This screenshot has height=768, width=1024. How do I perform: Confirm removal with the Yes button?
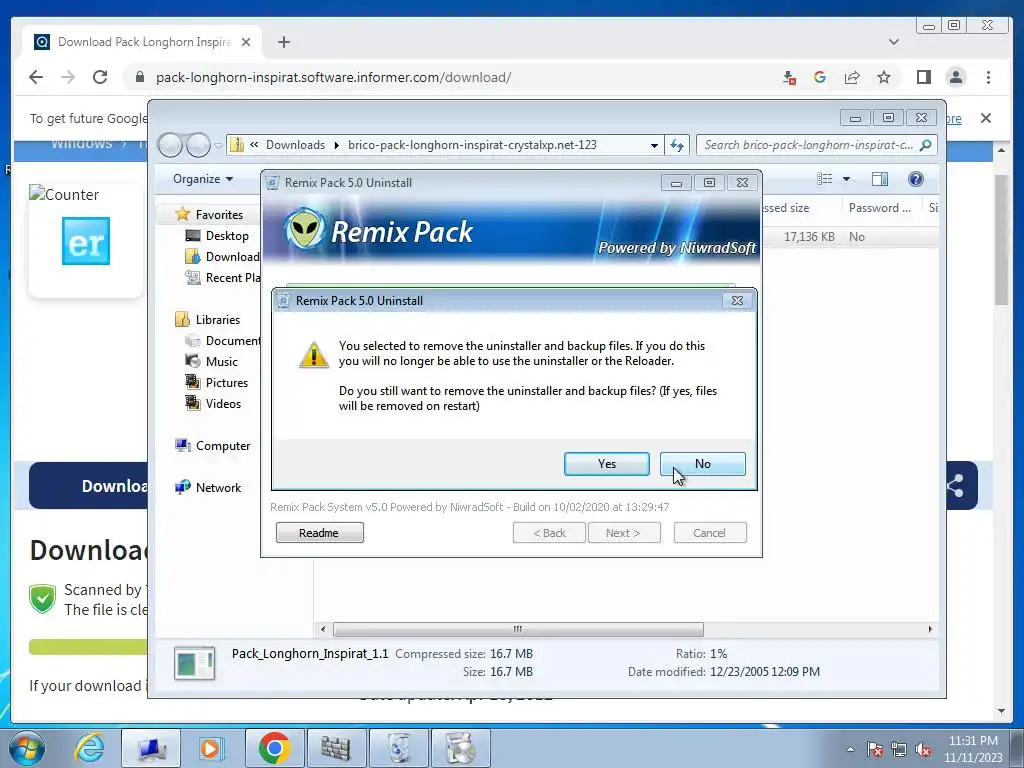[606, 464]
